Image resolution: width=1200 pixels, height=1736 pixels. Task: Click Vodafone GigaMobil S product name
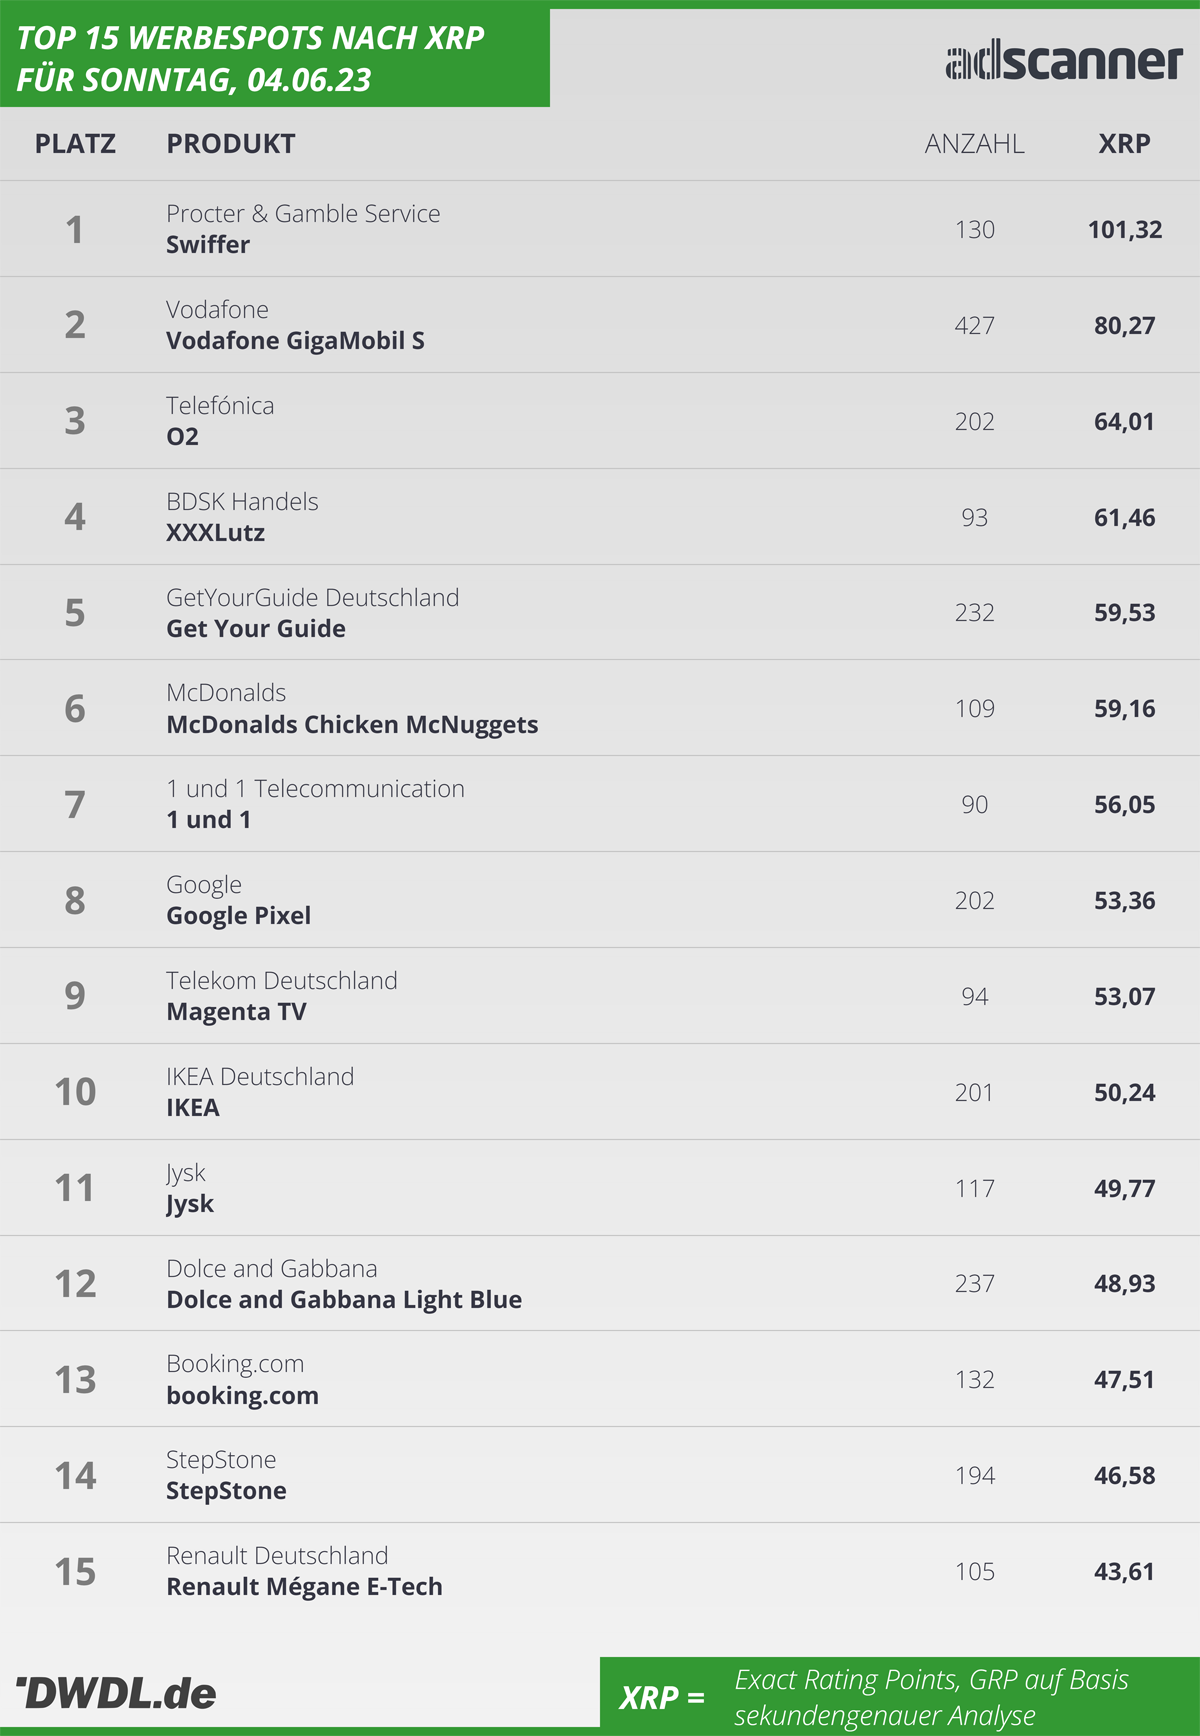tap(295, 341)
